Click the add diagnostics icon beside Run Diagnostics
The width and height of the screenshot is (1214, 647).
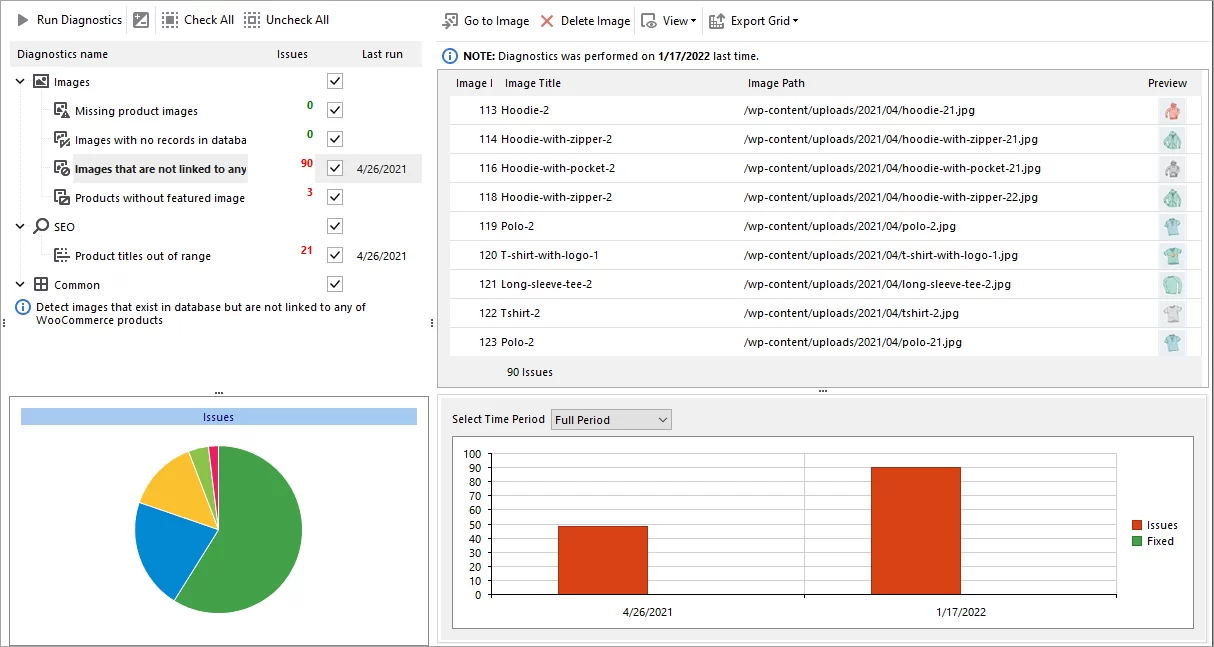[x=140, y=19]
